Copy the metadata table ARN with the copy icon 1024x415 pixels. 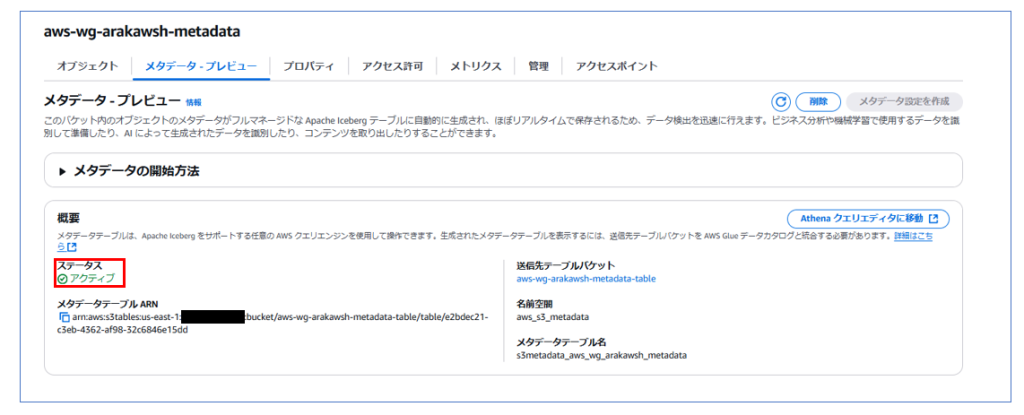click(x=64, y=318)
